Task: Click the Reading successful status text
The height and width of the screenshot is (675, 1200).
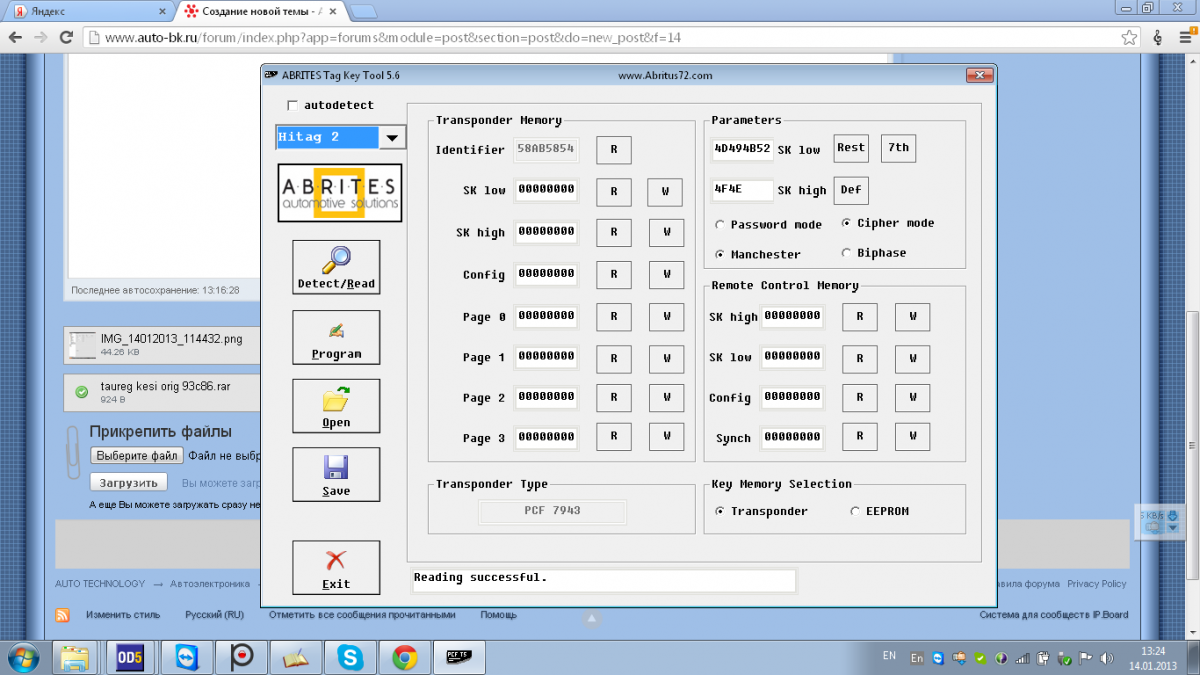Action: [x=480, y=578]
